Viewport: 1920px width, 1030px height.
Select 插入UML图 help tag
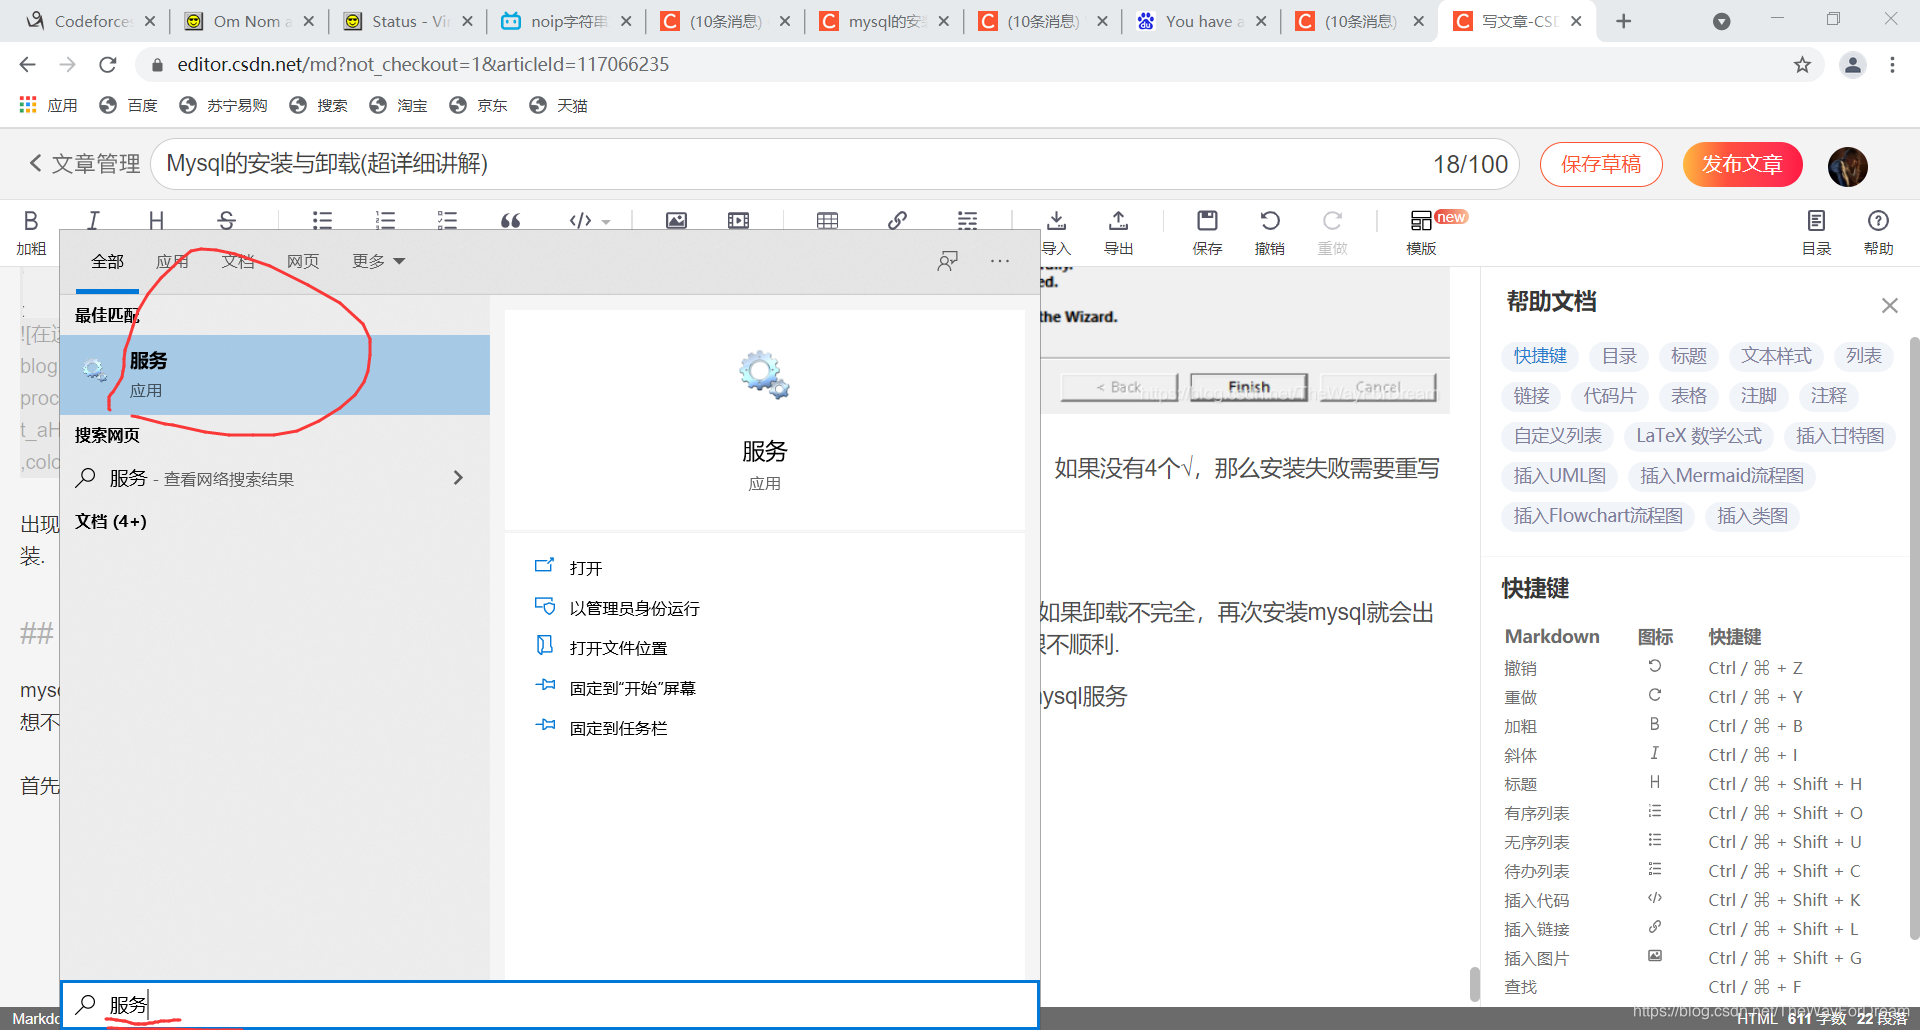click(x=1559, y=476)
